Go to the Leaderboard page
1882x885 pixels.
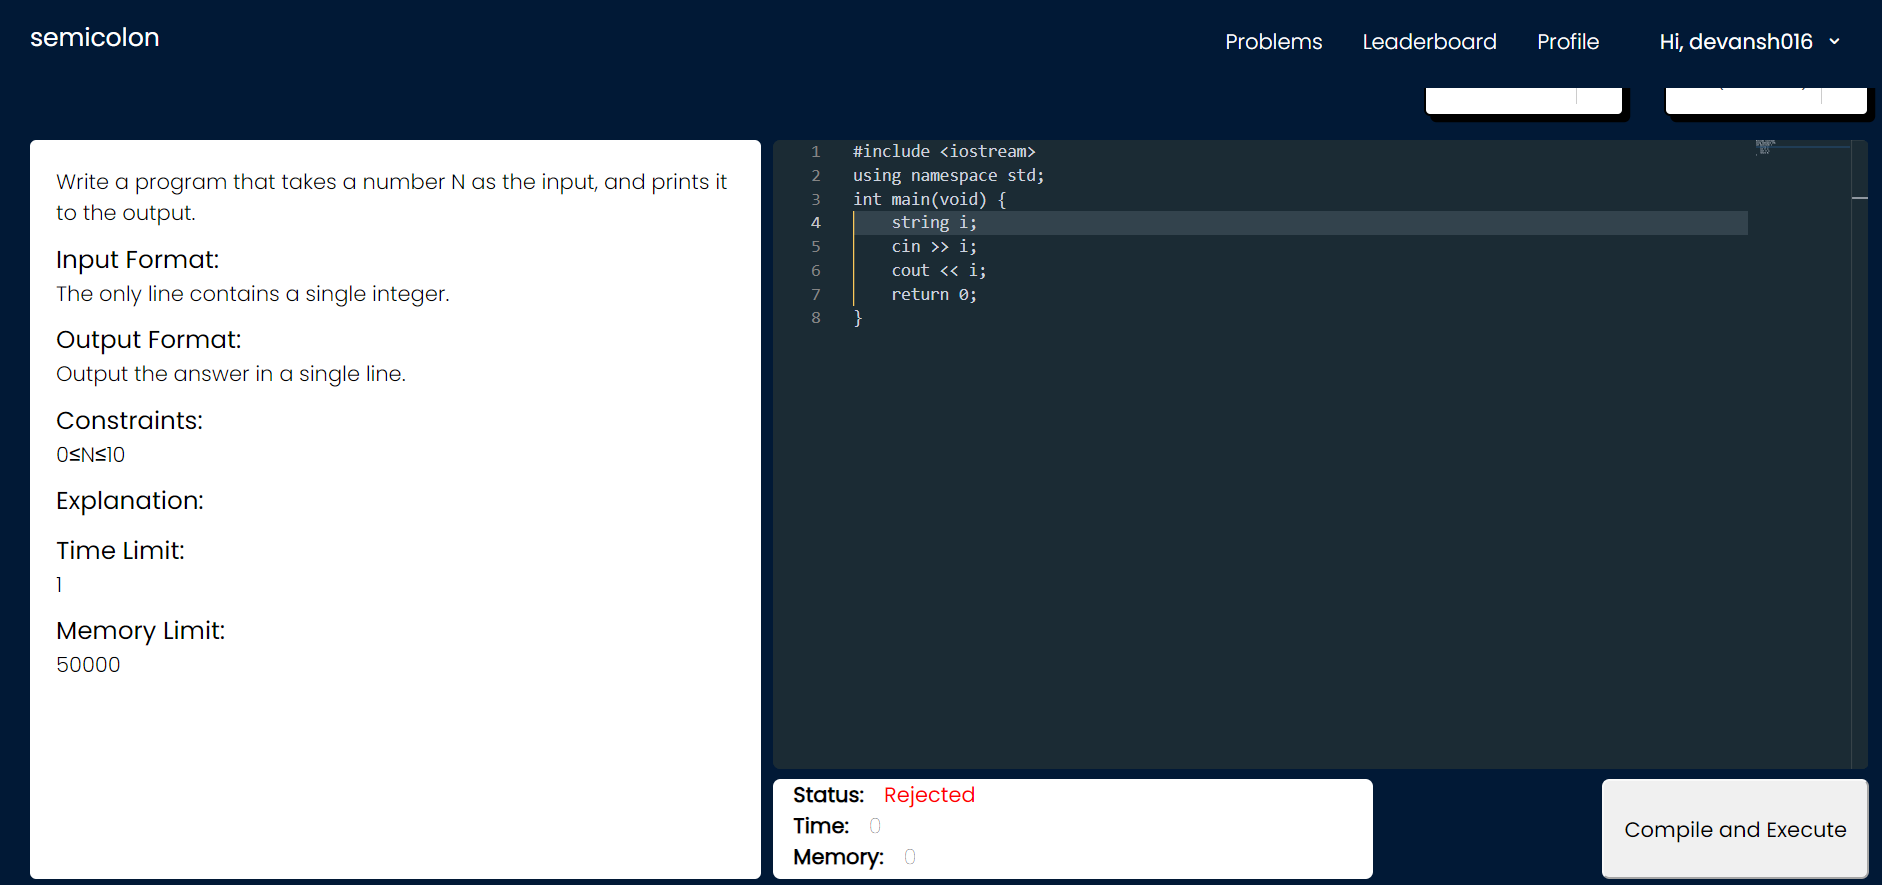1429,42
